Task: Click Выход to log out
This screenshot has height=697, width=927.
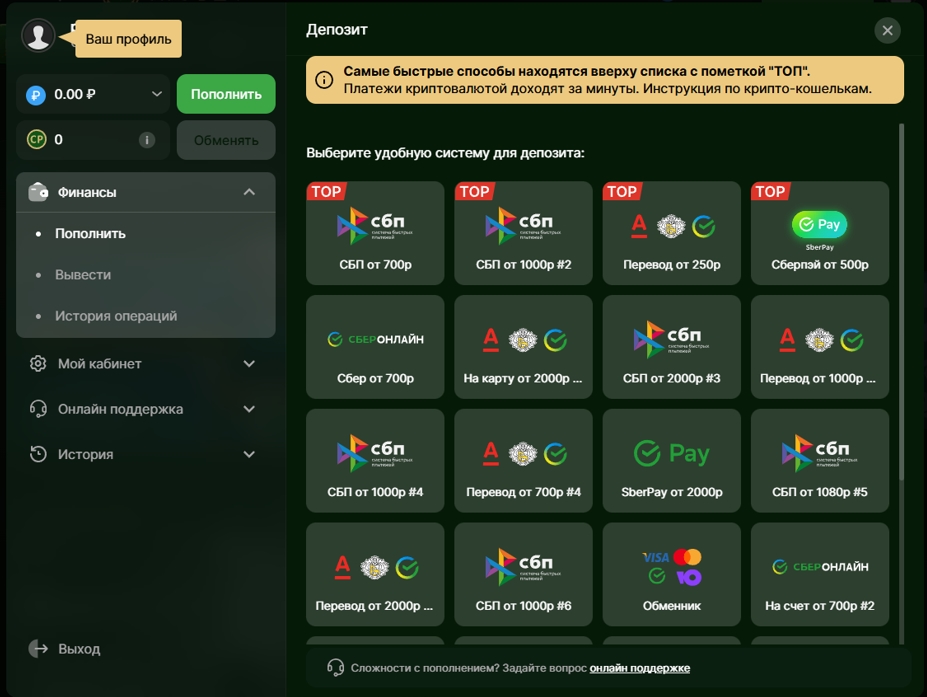Action: coord(79,649)
